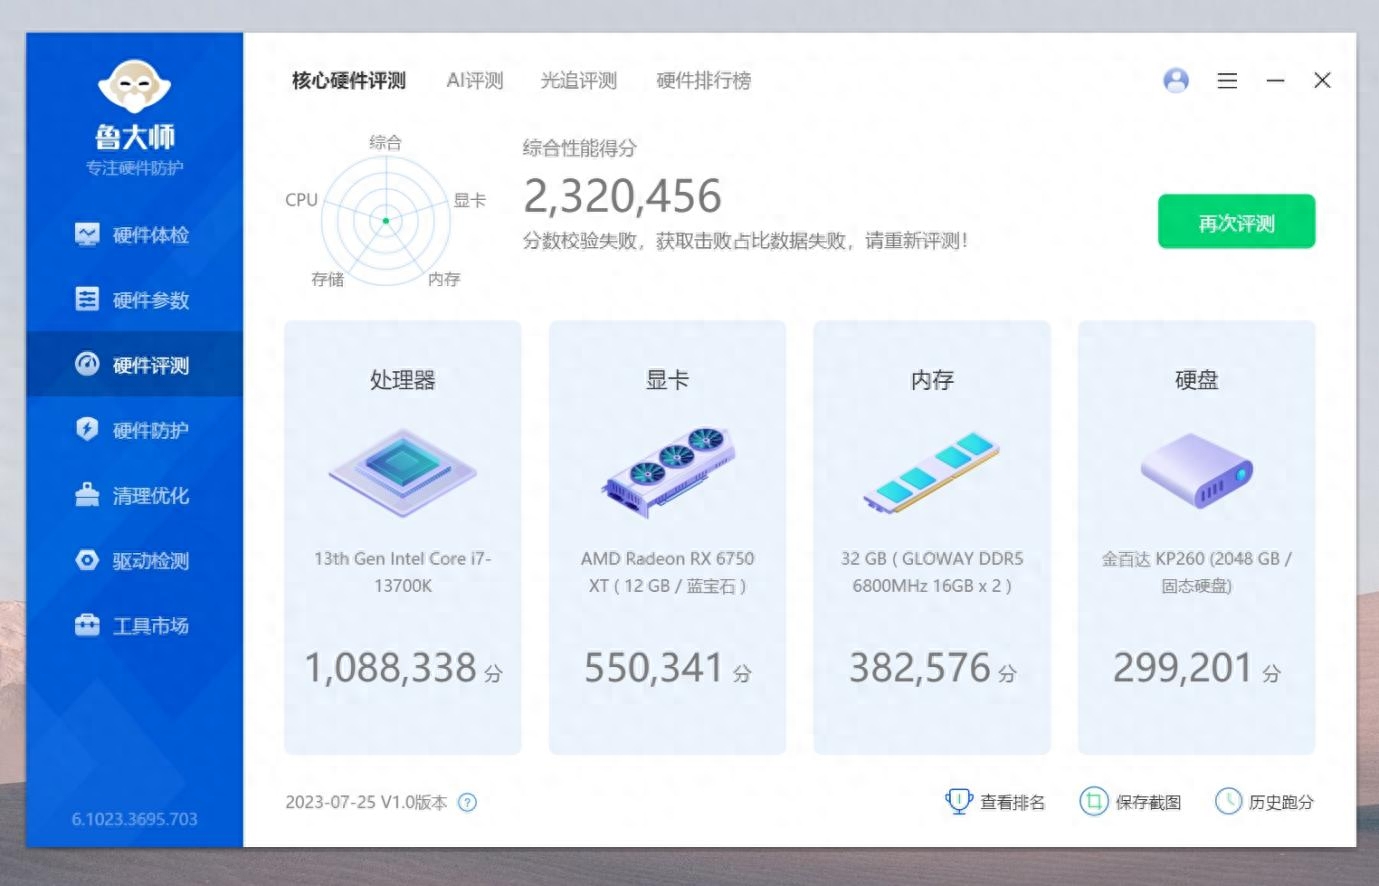Viewport: 1379px width, 886px height.
Task: Click the 2023-07-25 V1.0版本 text
Action: pyautogui.click(x=366, y=802)
